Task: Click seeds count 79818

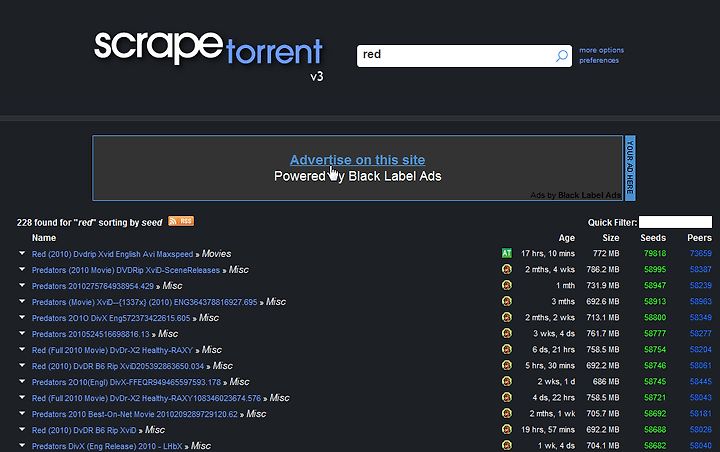Action: pos(655,254)
